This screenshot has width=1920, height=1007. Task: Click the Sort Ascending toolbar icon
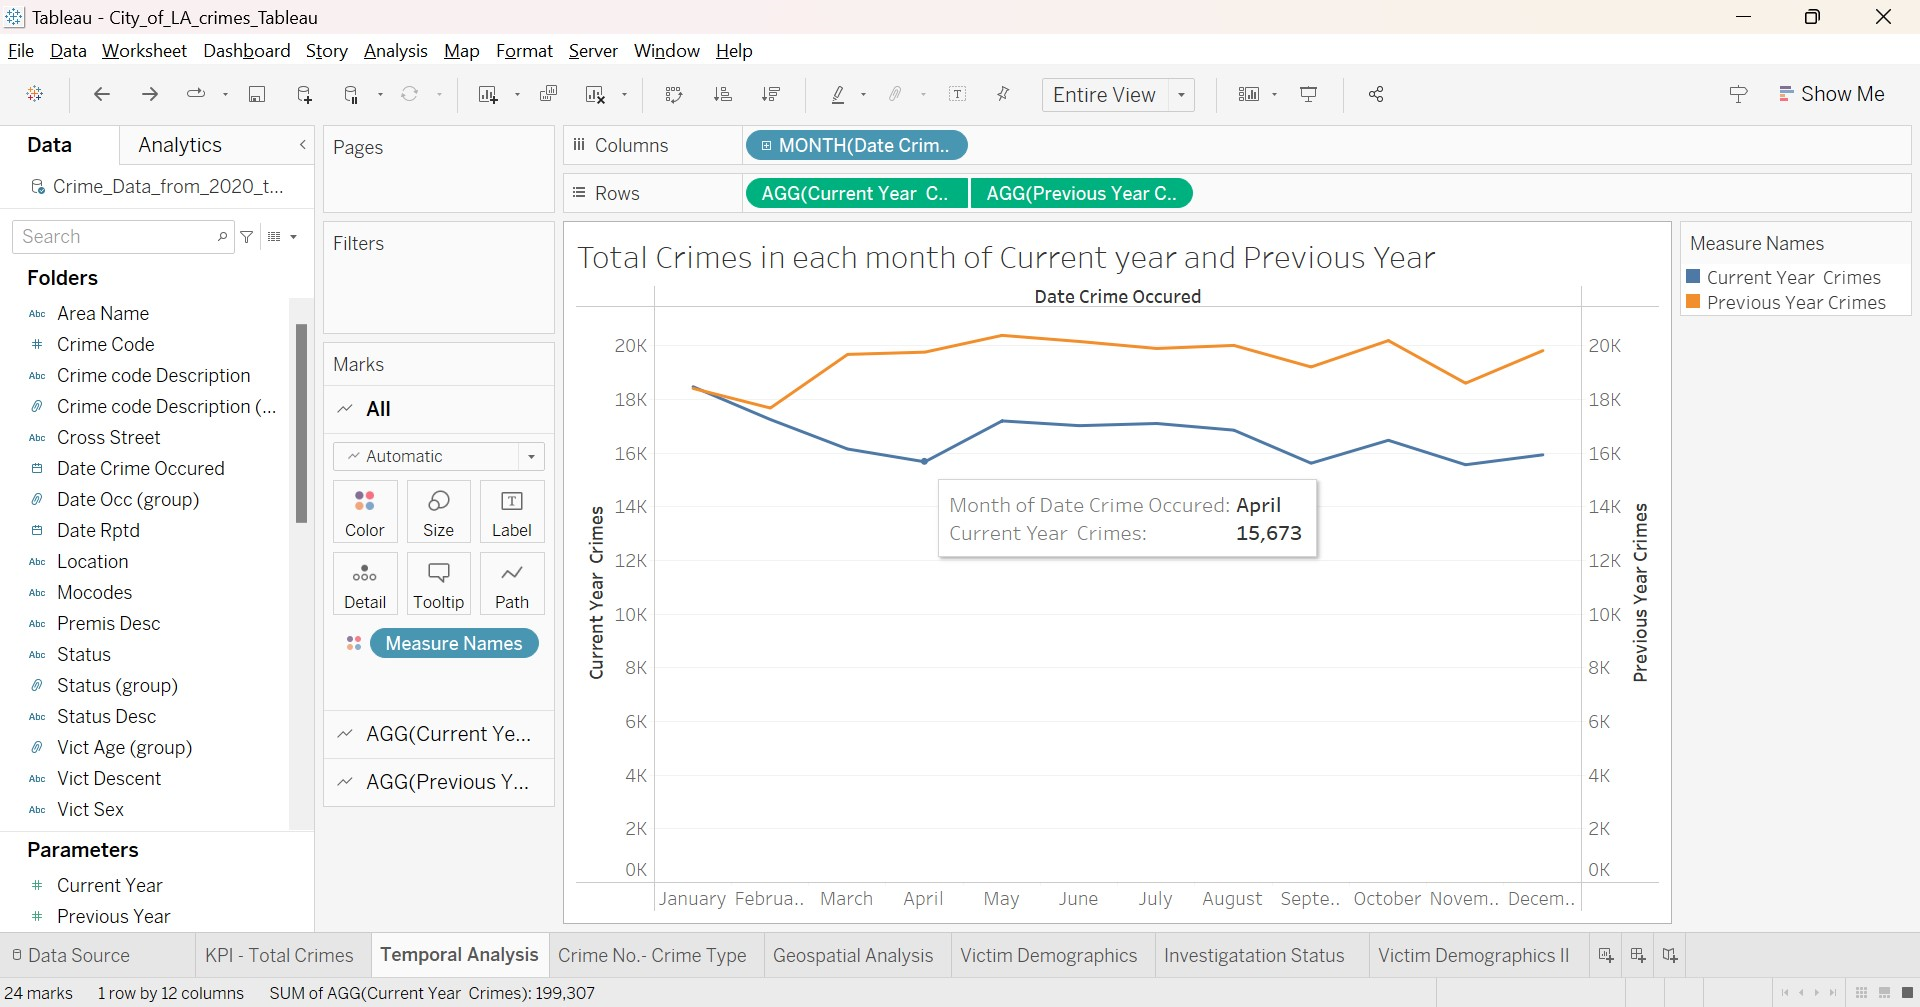722,94
